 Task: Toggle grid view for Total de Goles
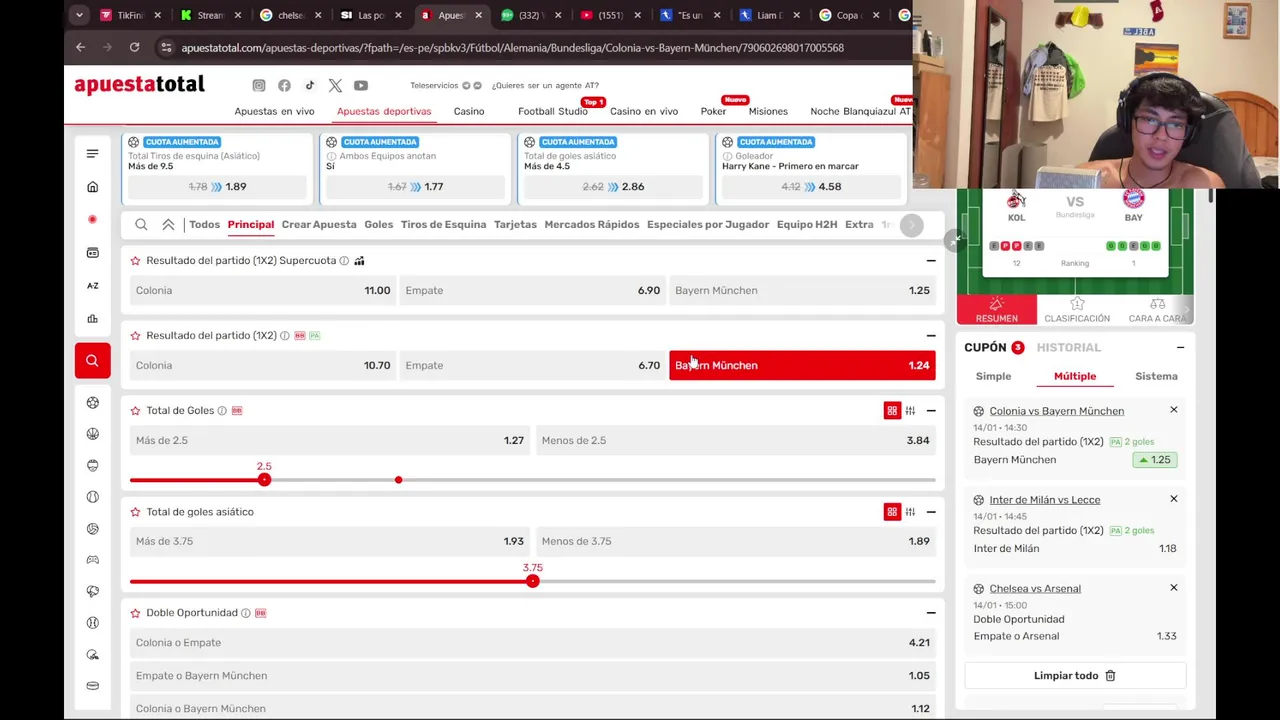pyautogui.click(x=892, y=411)
